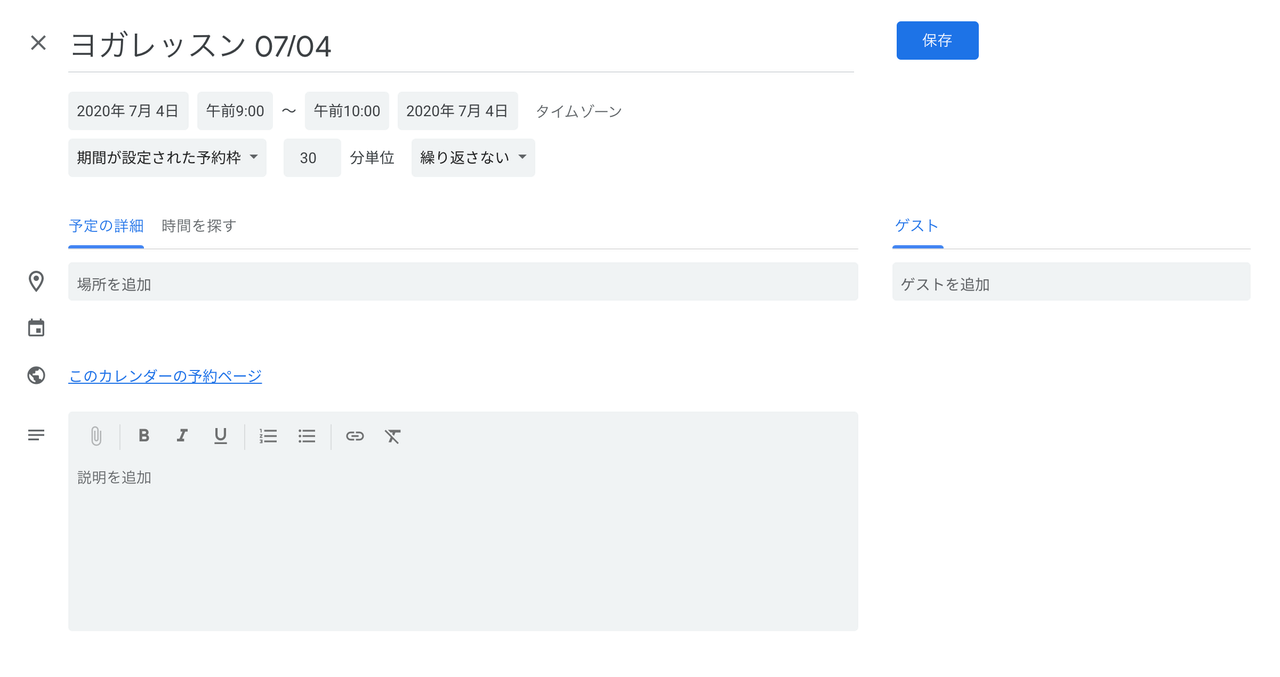This screenshot has width=1280, height=677.
Task: Click the slot duration field showing 30
Action: pyautogui.click(x=312, y=158)
